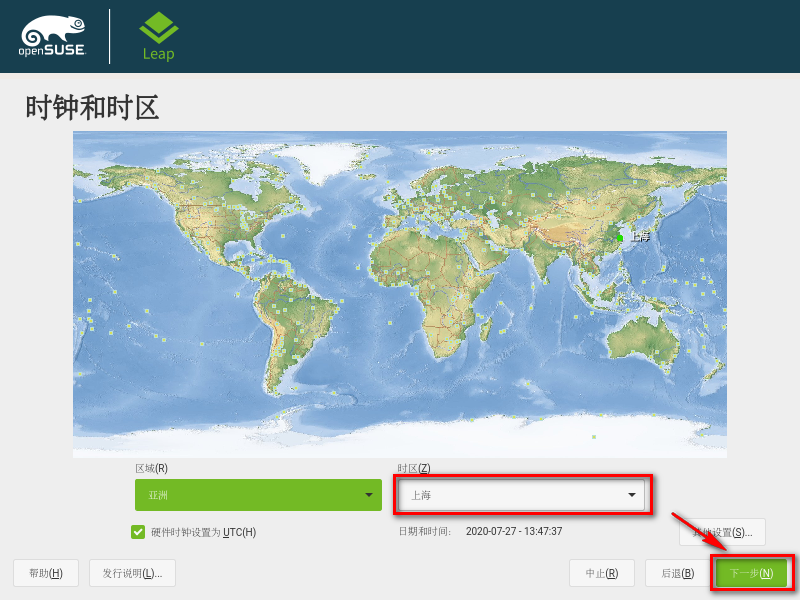Screen dimensions: 800x600
Task: Click the green checkmark in the UTC checkbox
Action: click(138, 532)
